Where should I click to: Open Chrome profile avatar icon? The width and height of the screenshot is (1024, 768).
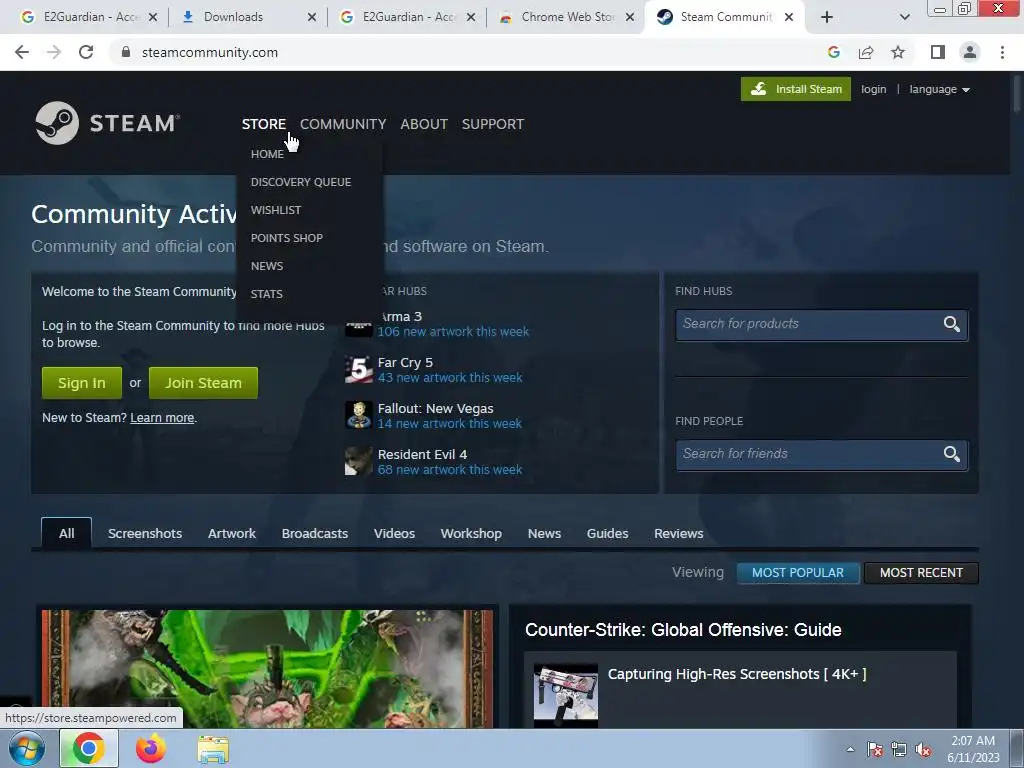pyautogui.click(x=970, y=52)
